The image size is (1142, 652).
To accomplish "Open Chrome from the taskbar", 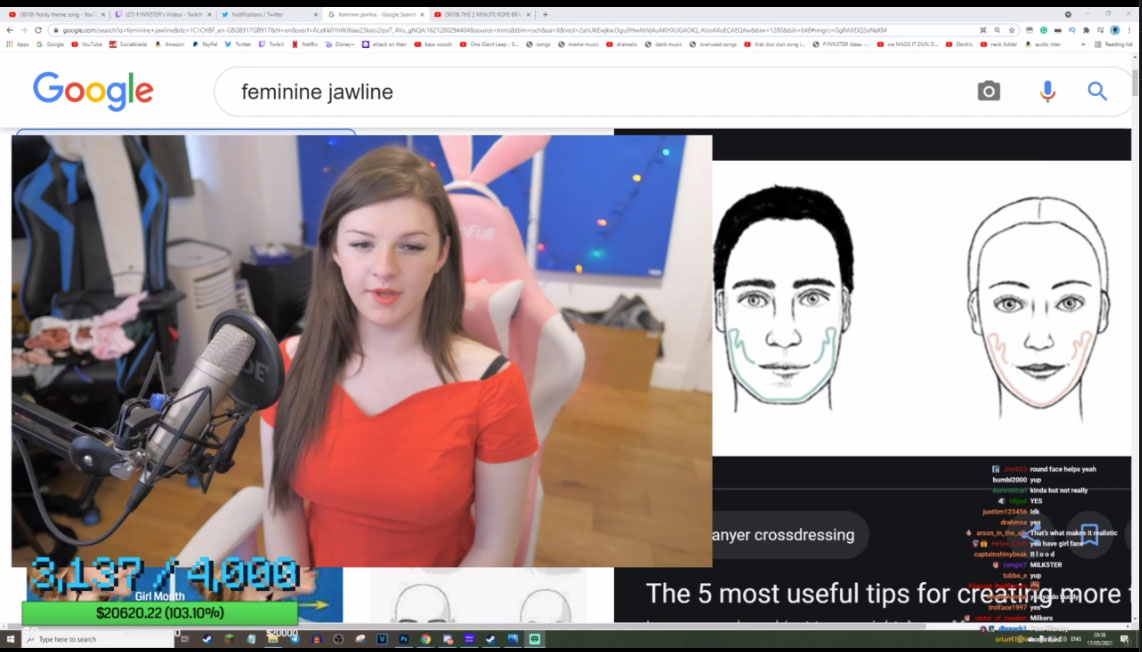I will 425,639.
